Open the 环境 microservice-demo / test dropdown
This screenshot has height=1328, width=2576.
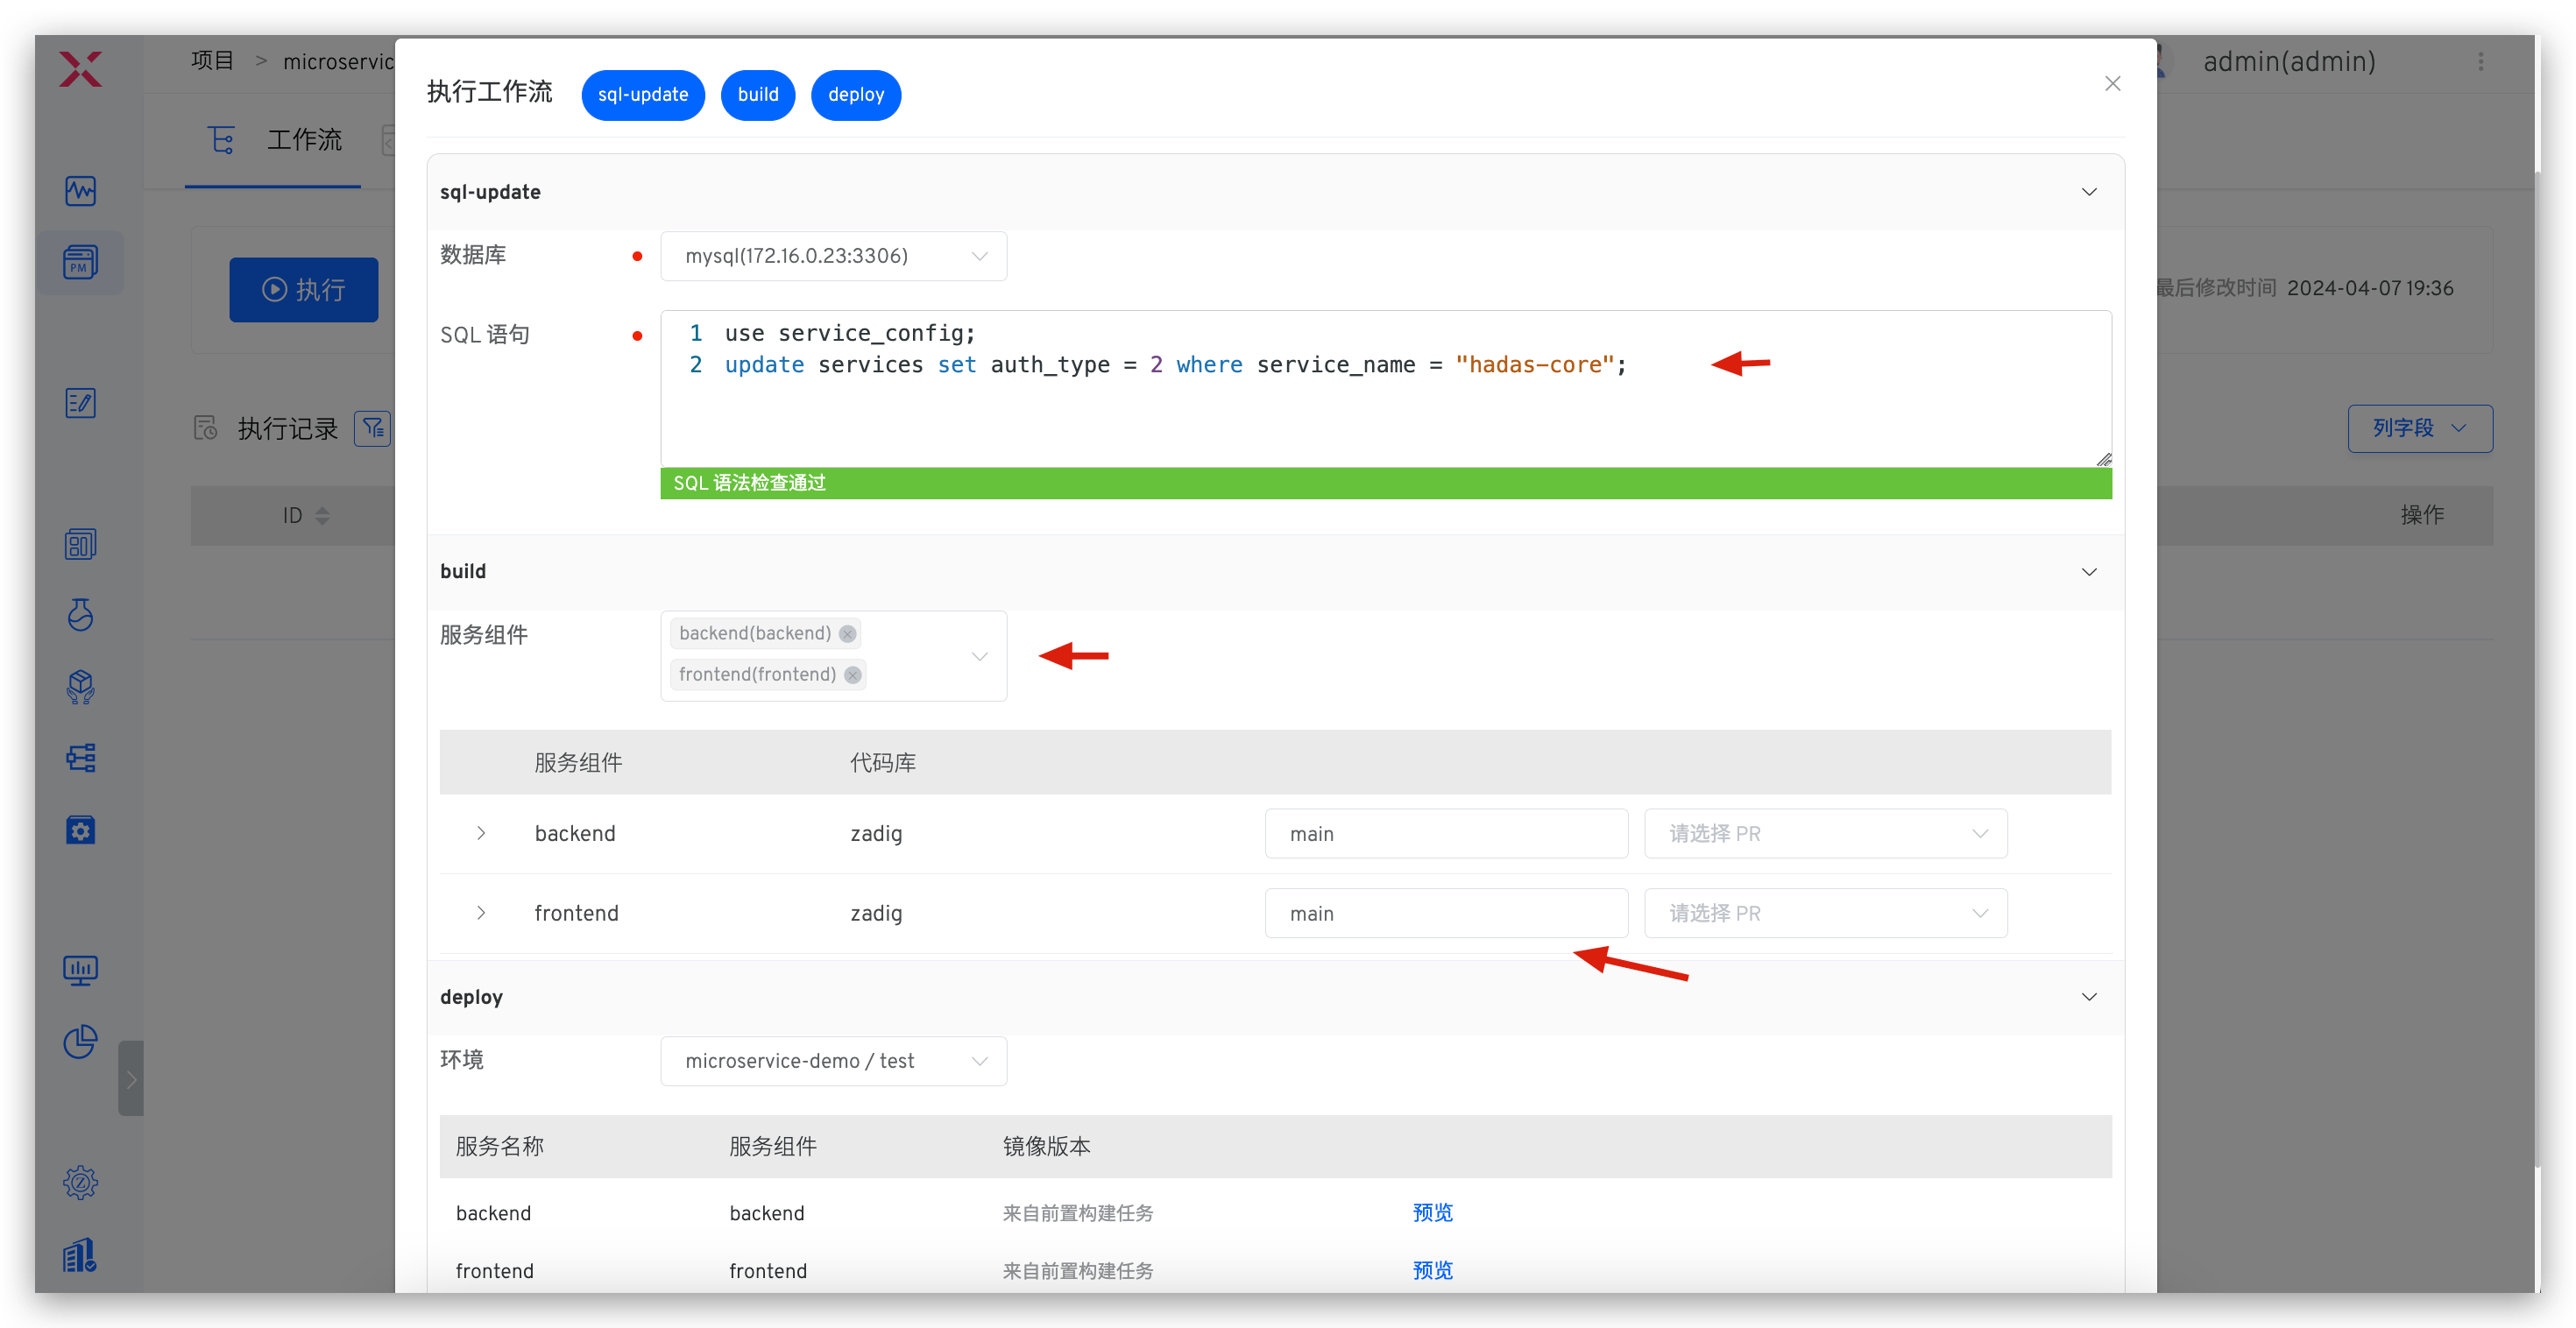click(x=833, y=1061)
